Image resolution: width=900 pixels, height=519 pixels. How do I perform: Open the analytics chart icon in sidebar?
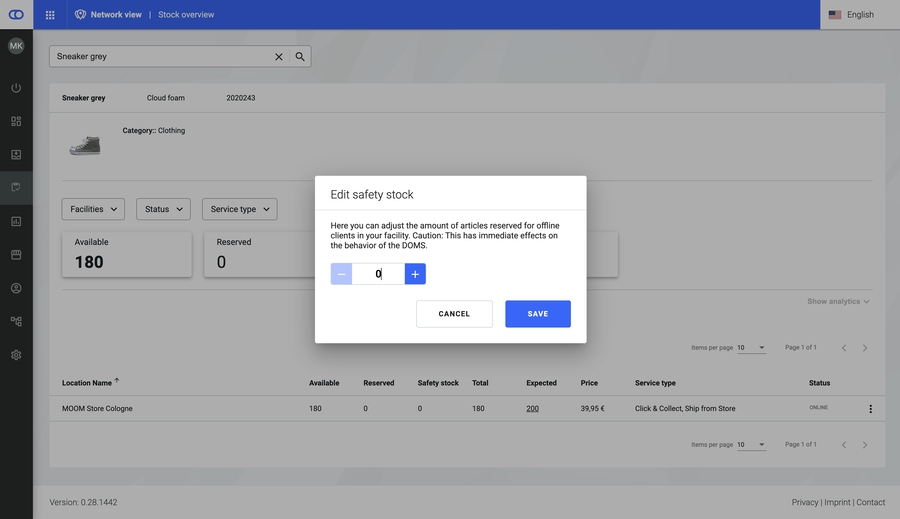pyautogui.click(x=16, y=221)
